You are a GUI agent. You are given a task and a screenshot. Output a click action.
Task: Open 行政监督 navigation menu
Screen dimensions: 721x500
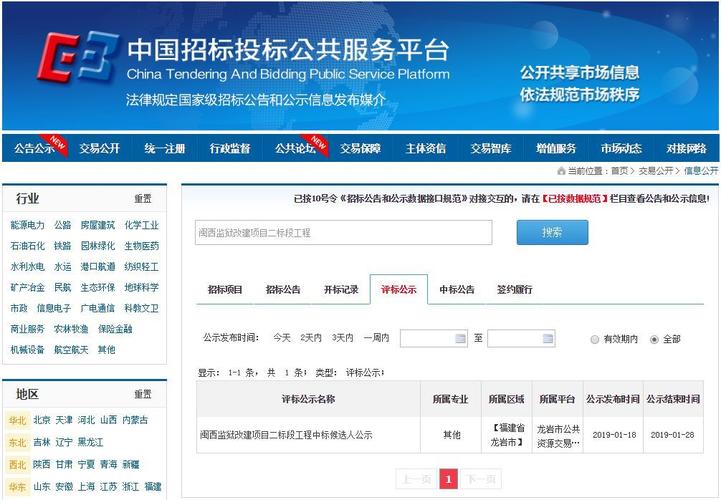230,148
